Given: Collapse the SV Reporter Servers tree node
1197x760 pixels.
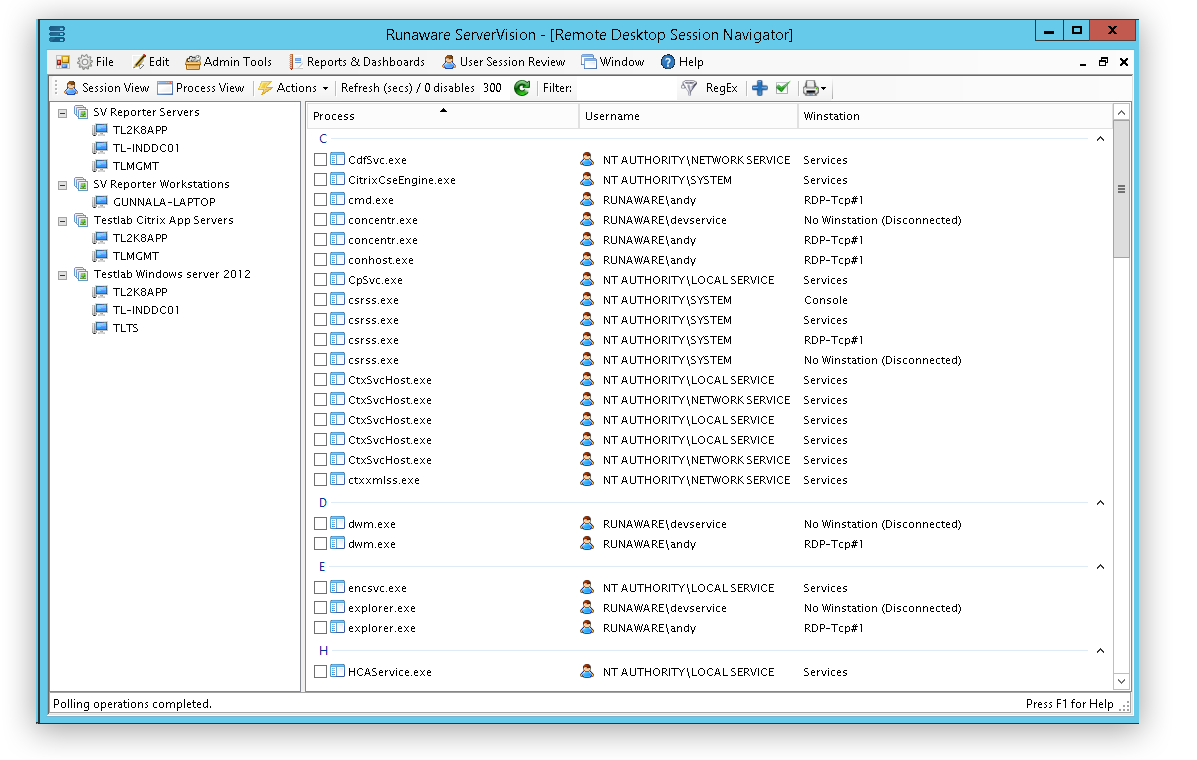Looking at the screenshot, I should (x=63, y=113).
